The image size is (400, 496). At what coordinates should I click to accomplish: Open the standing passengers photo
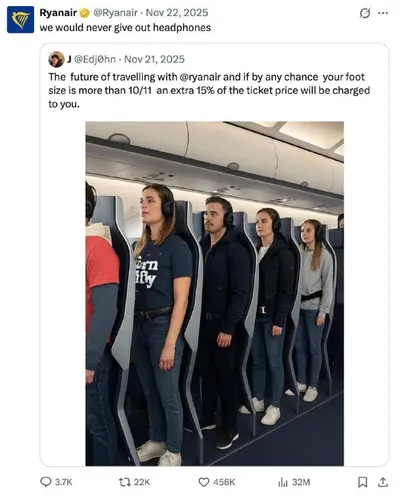(x=215, y=294)
